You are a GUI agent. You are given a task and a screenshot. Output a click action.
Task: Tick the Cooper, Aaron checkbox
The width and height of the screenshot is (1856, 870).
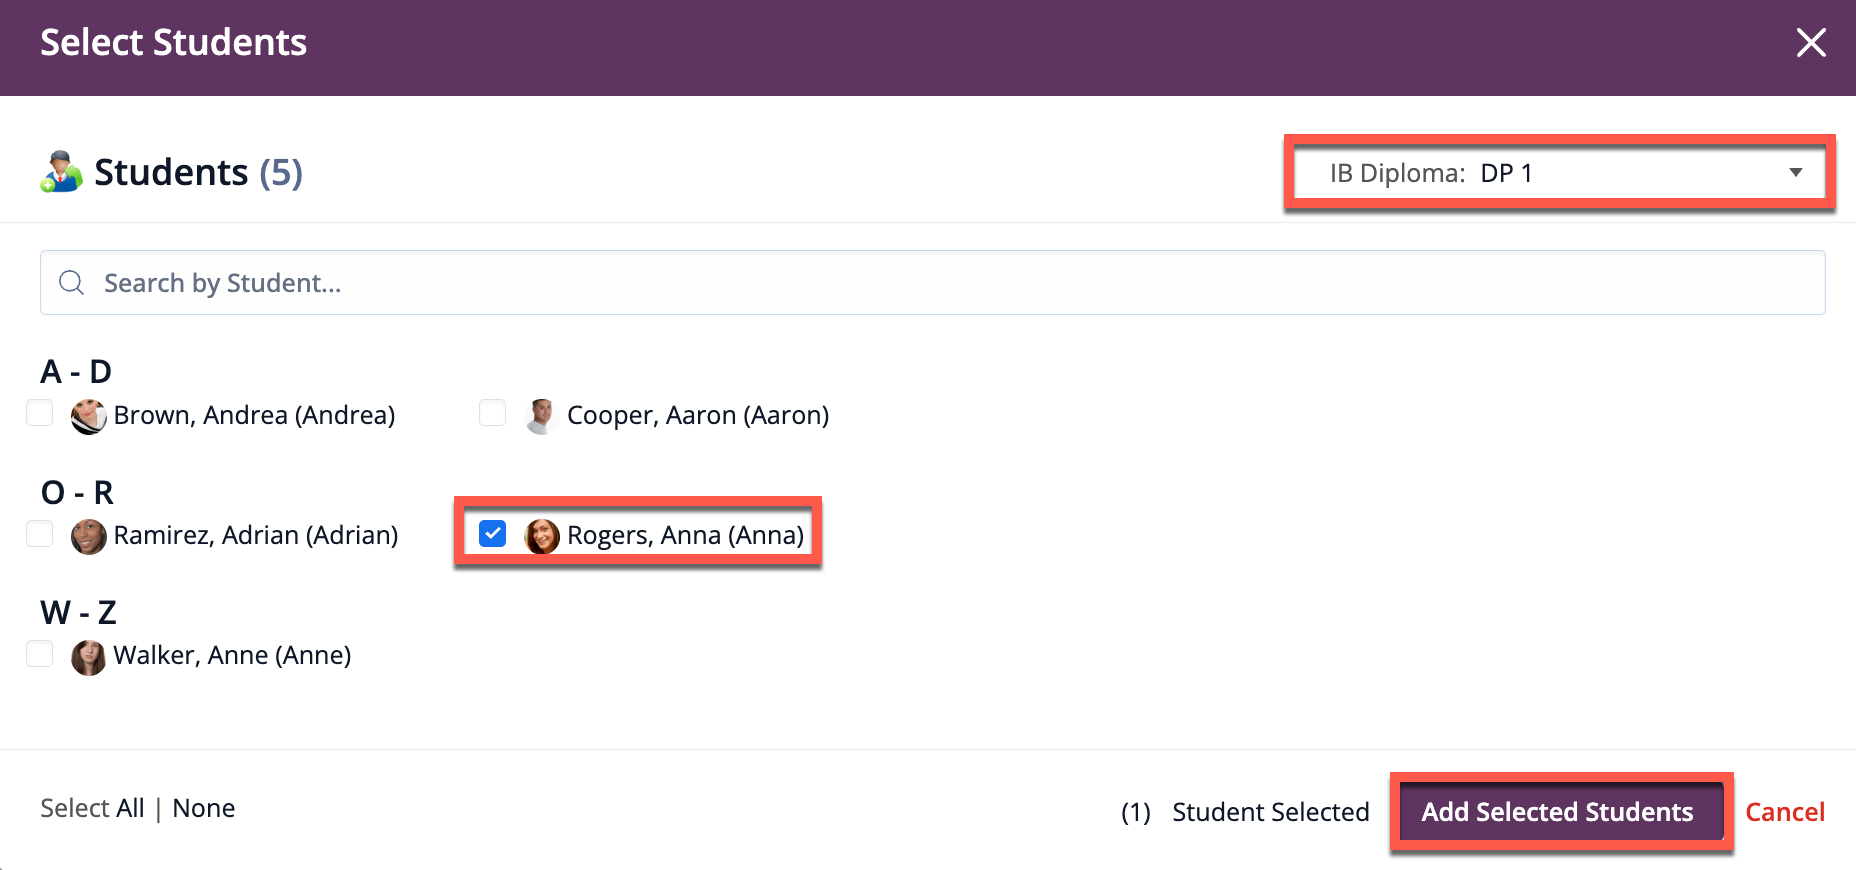(x=492, y=413)
